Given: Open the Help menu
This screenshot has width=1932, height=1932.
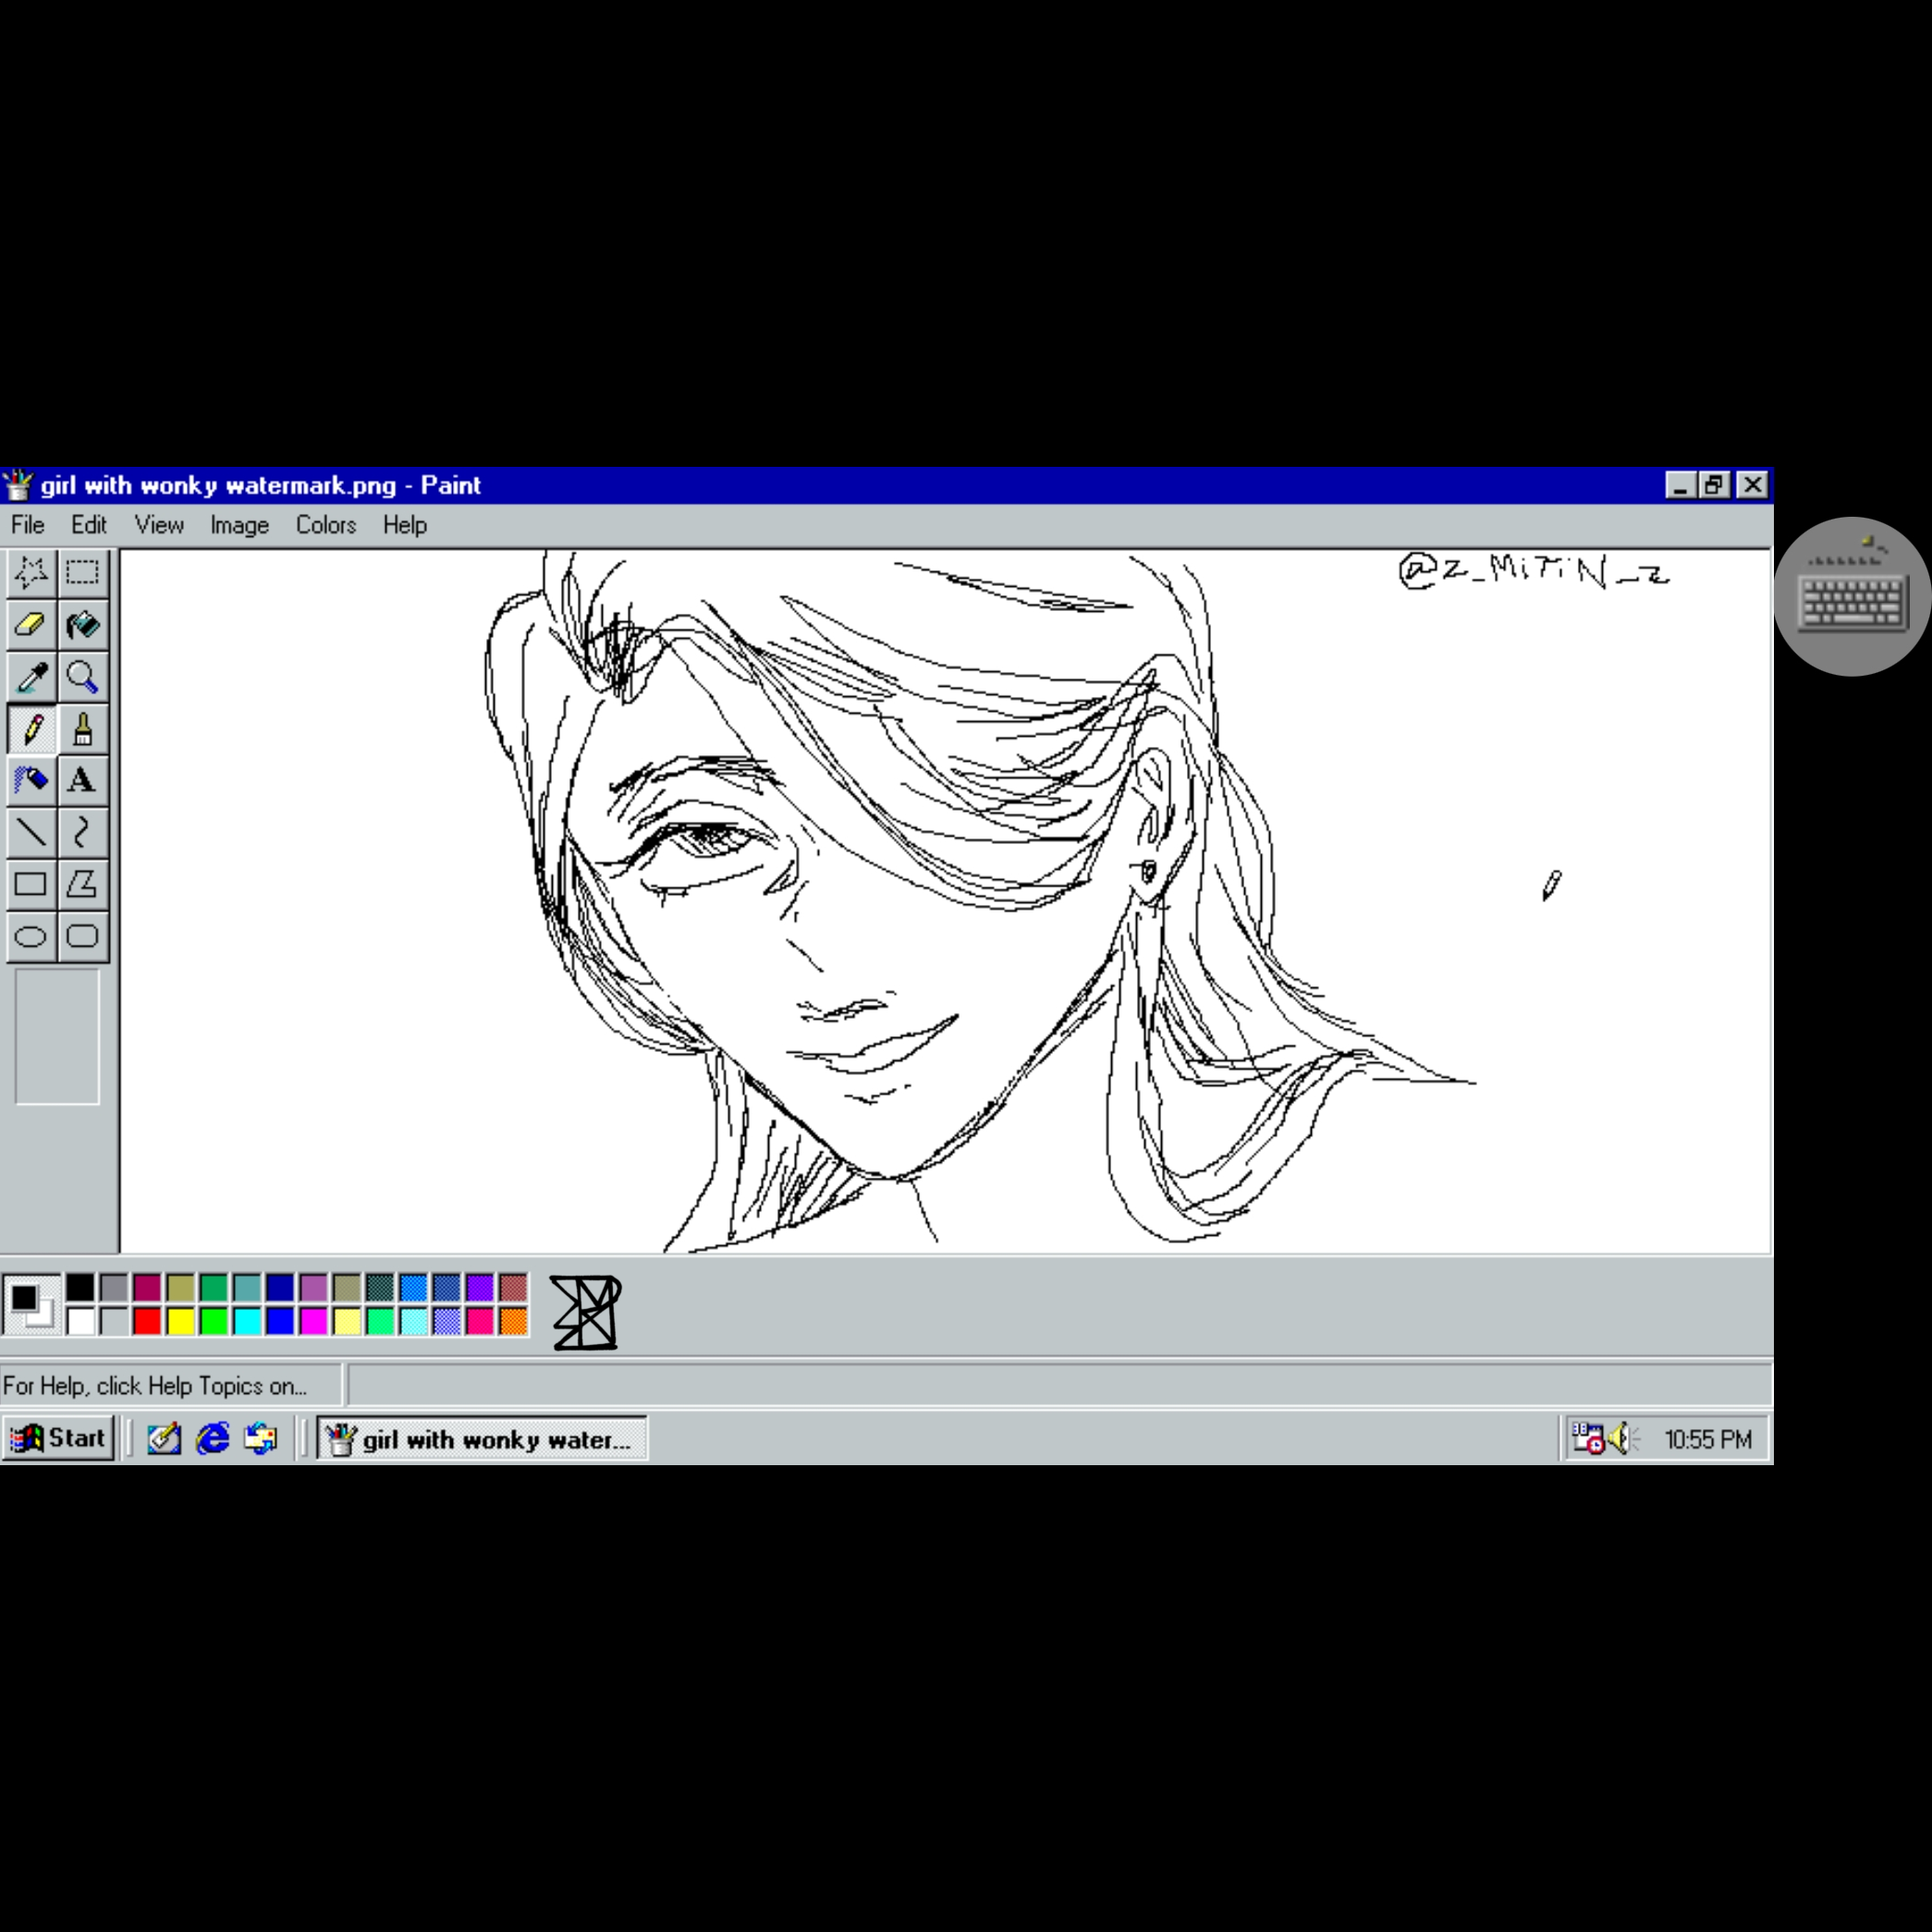Looking at the screenshot, I should click(405, 525).
